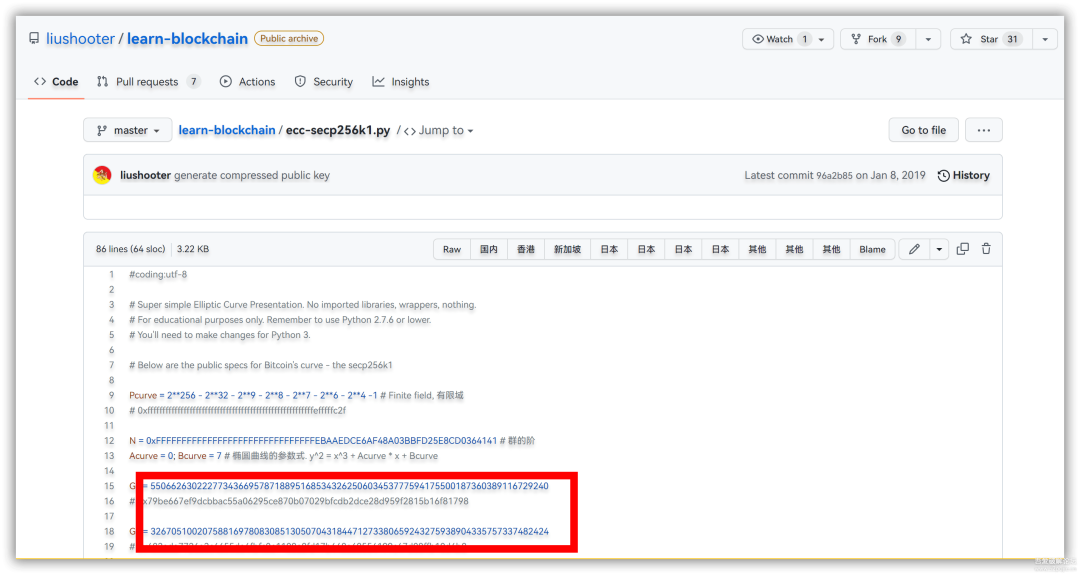The height and width of the screenshot is (575, 1080).
Task: Click the 'Acurve = 0; Bcurve = 7' line
Action: (x=283, y=456)
